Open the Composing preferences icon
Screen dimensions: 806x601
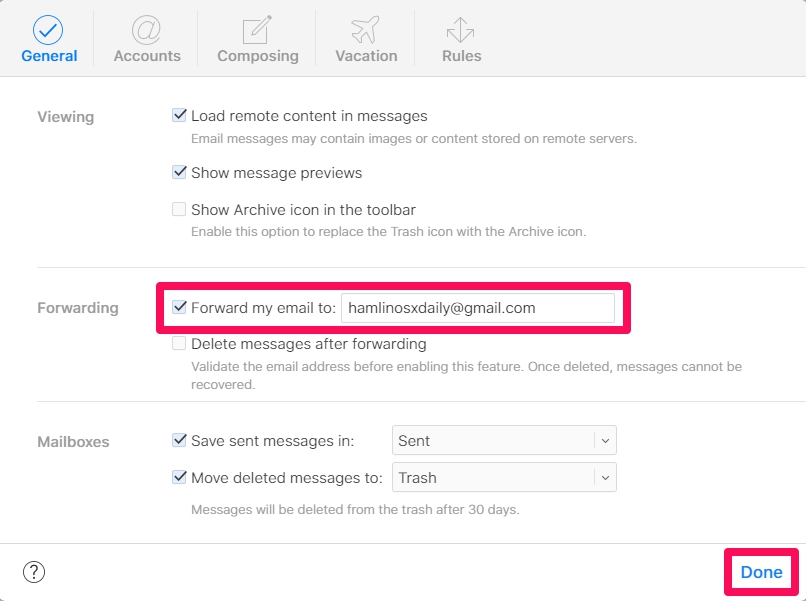257,29
